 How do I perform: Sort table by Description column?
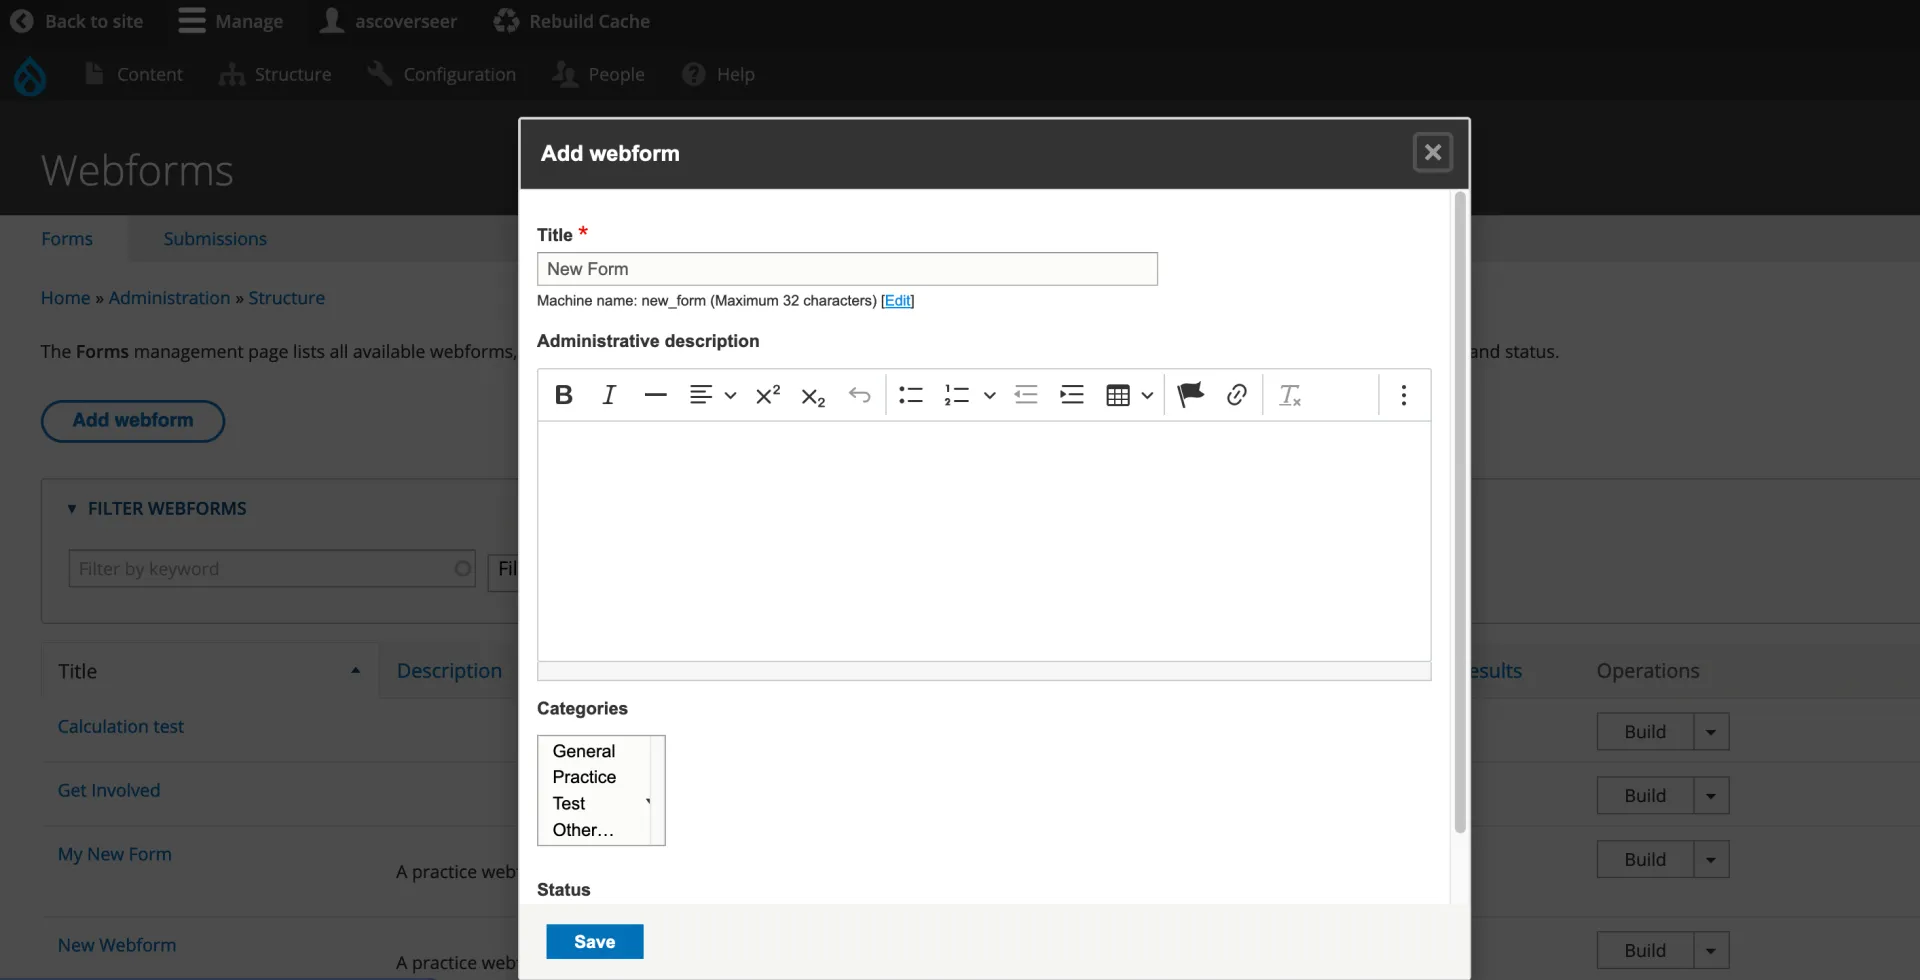coord(449,671)
